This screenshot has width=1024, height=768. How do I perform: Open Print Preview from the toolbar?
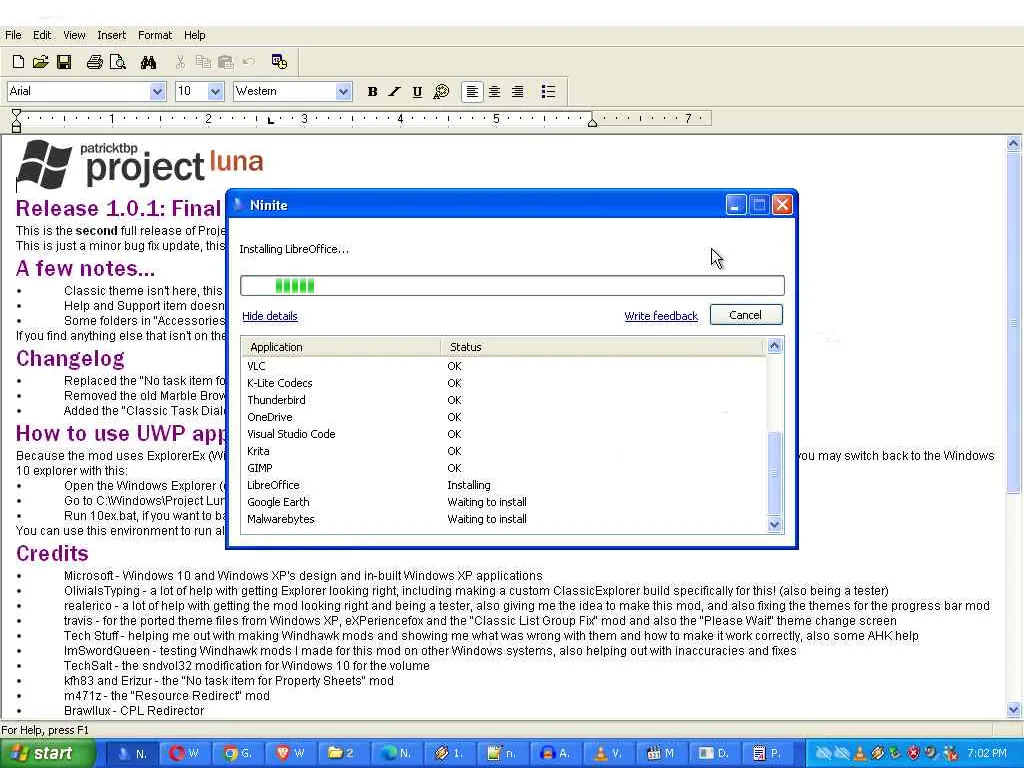118,62
